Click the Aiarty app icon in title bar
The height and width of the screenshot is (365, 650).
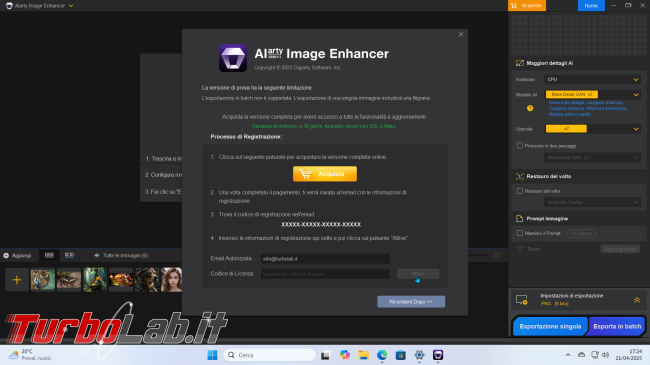coord(9,6)
